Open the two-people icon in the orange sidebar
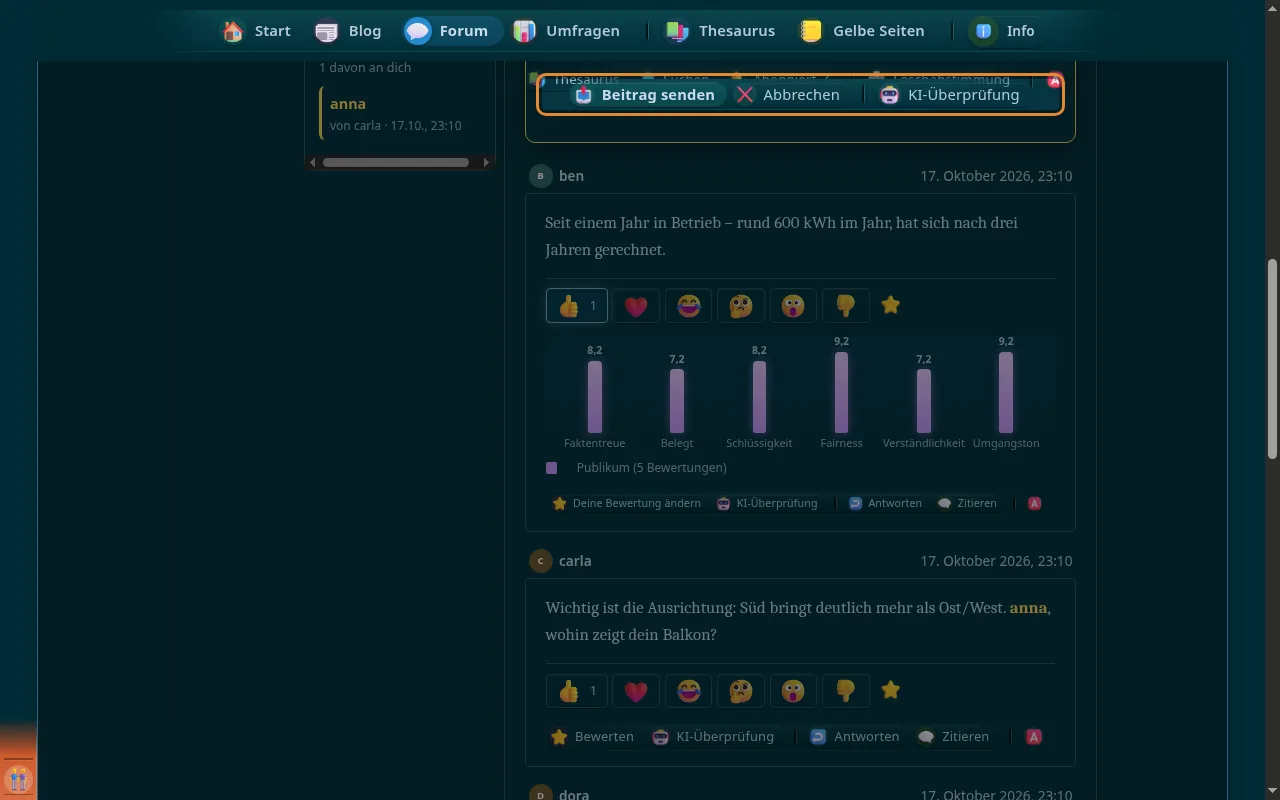The width and height of the screenshot is (1280, 800). click(18, 778)
